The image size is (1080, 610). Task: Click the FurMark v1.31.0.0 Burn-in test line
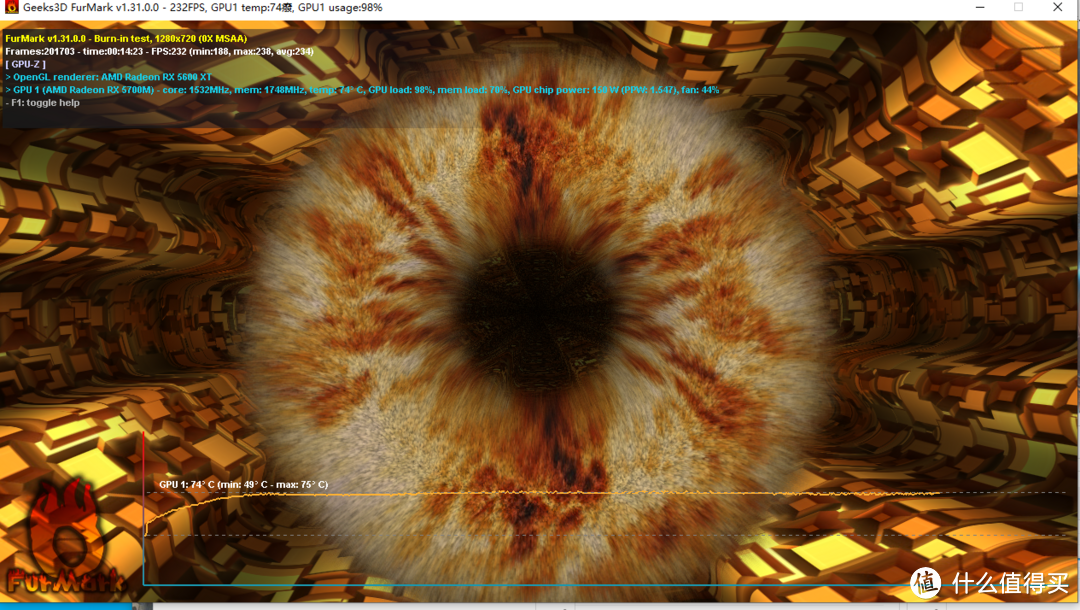tap(126, 39)
